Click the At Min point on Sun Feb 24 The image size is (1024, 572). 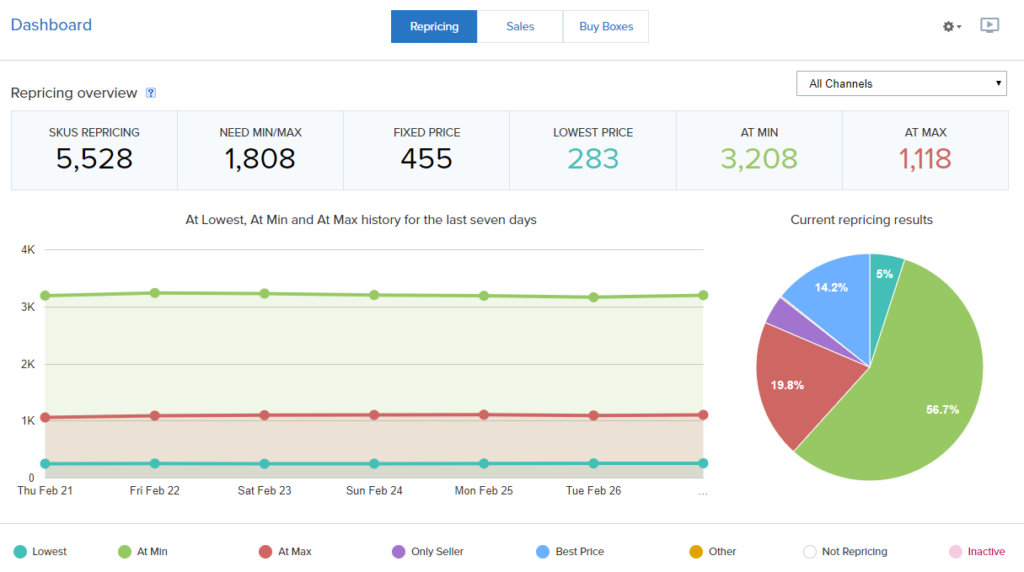[374, 295]
